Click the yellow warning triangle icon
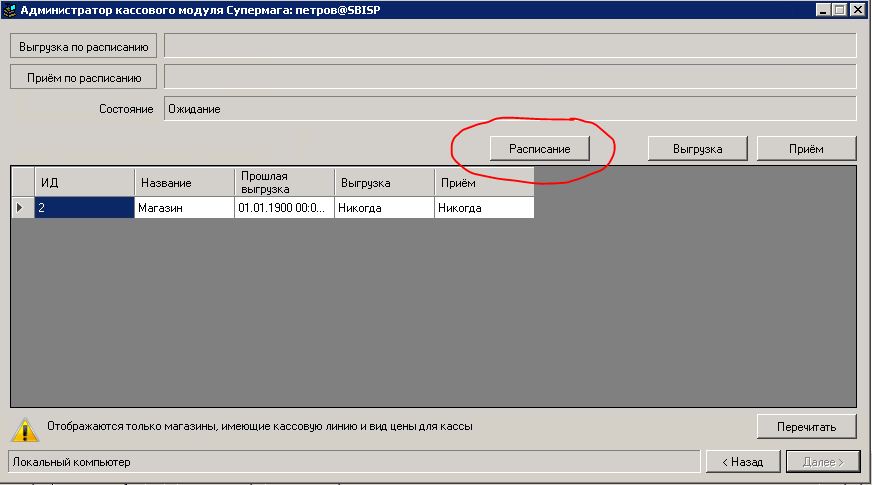 pyautogui.click(x=25, y=427)
